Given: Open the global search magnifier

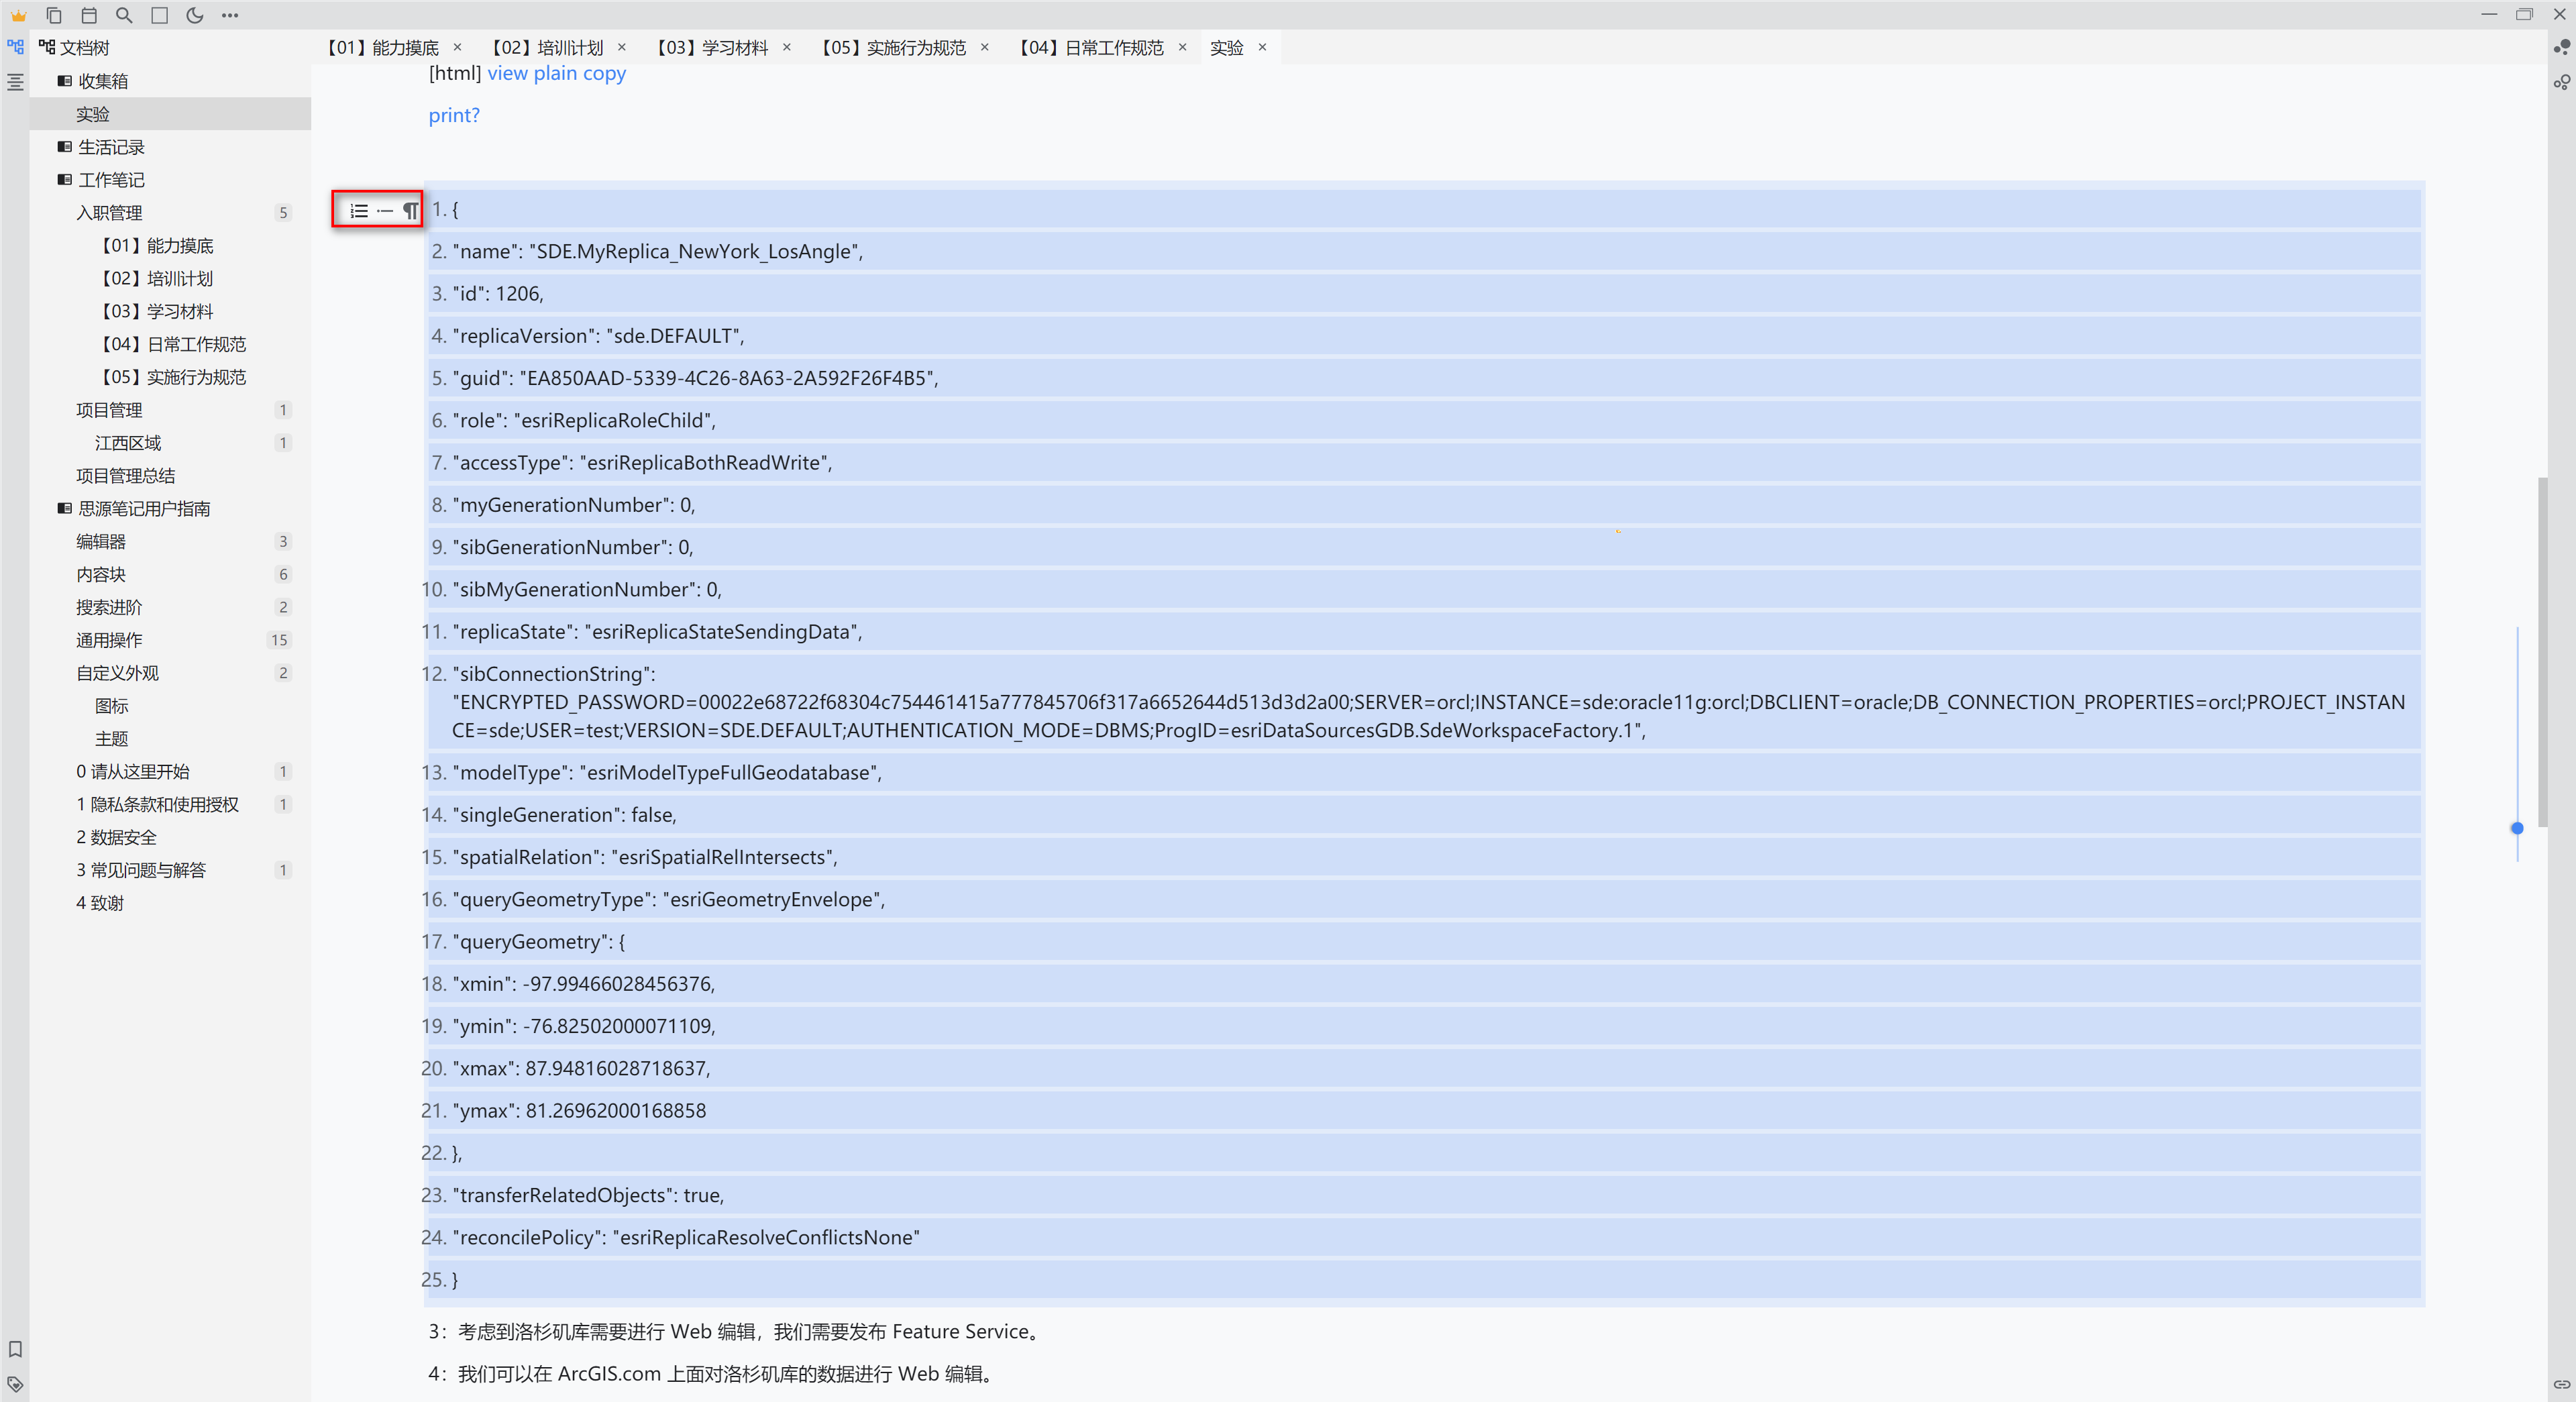Looking at the screenshot, I should coord(124,15).
